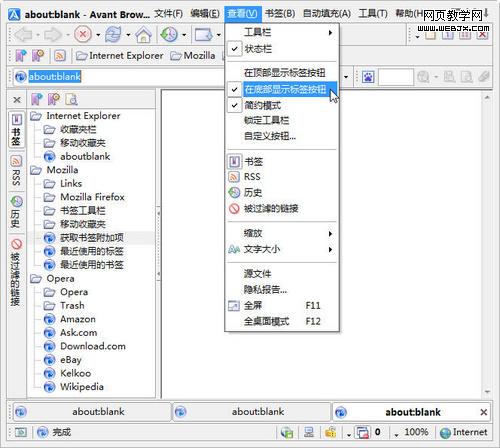Expand the 文字大小 submenu
Viewport: 500px width, 448px height.
point(282,249)
